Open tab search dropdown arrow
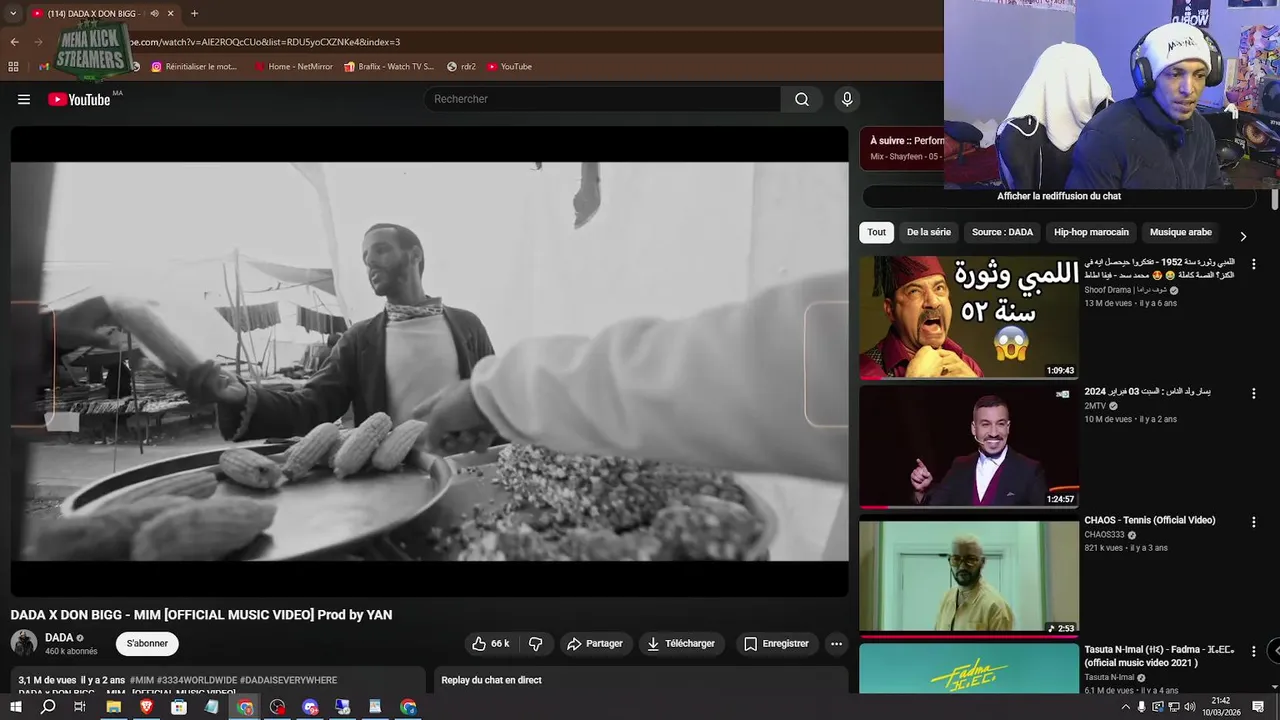The height and width of the screenshot is (720, 1280). (x=13, y=14)
